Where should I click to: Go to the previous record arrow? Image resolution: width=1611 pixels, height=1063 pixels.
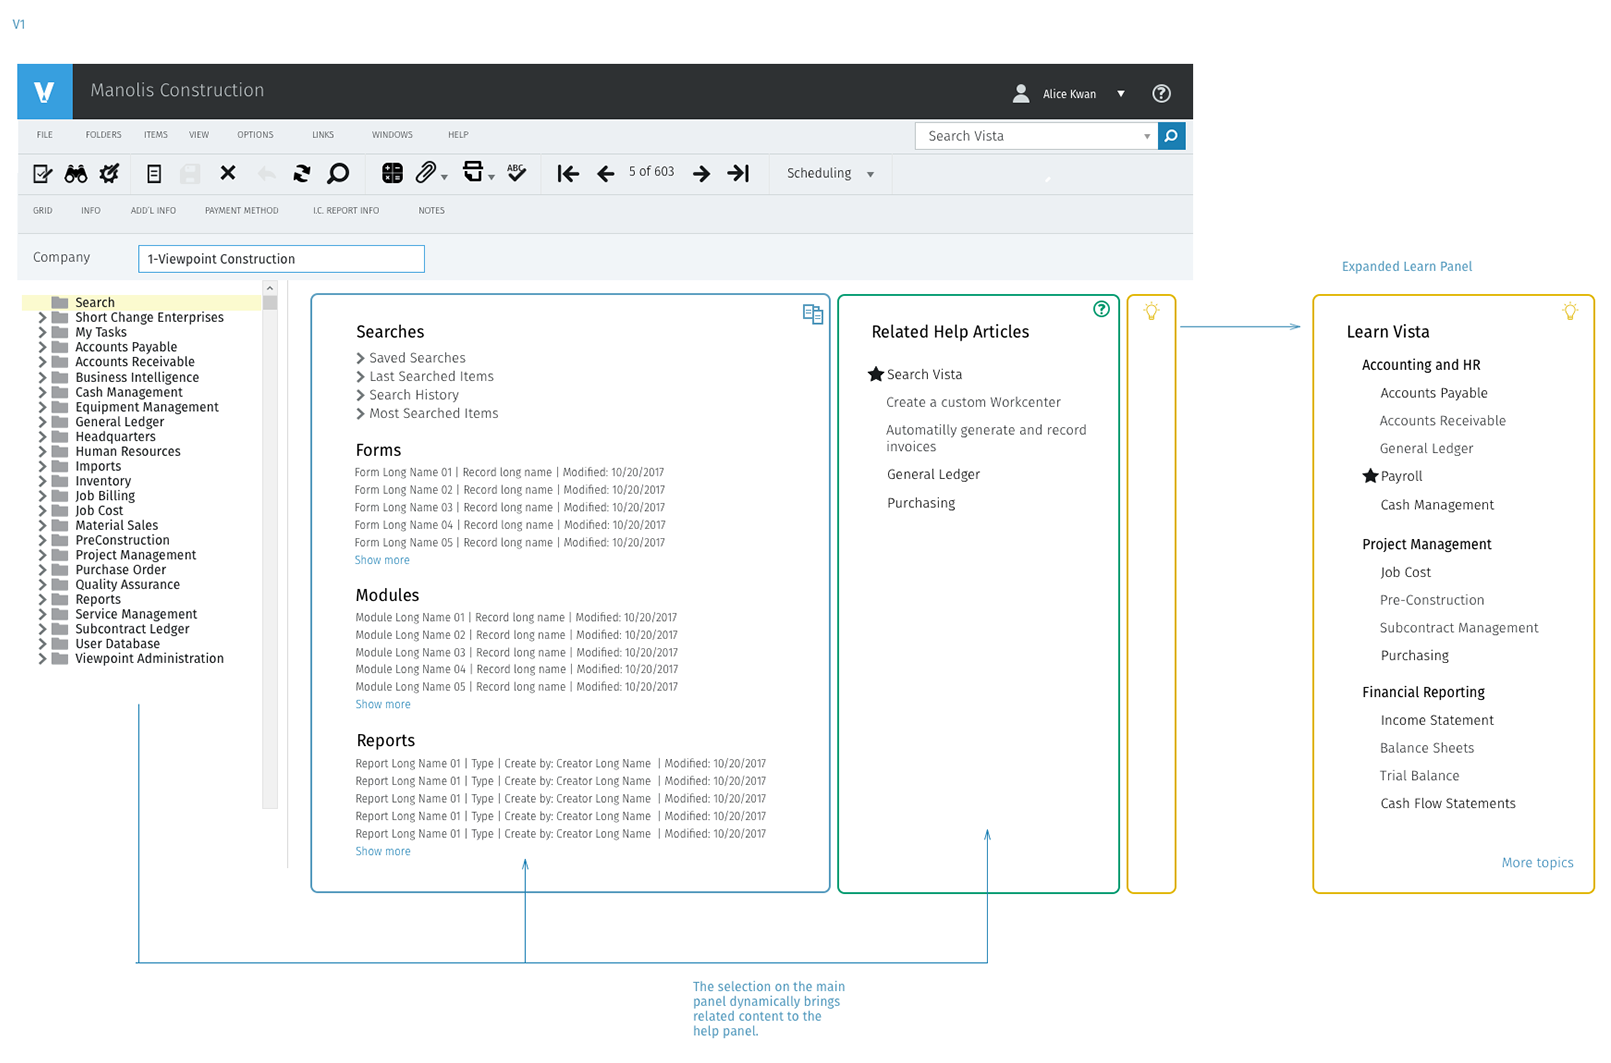click(605, 174)
